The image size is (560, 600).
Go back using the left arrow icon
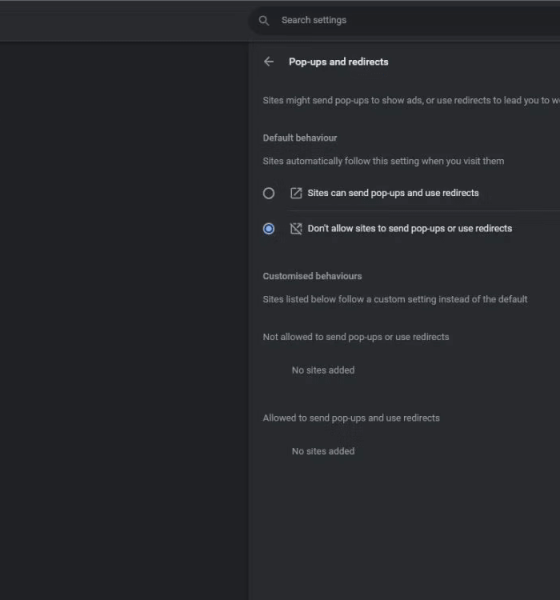pos(269,62)
